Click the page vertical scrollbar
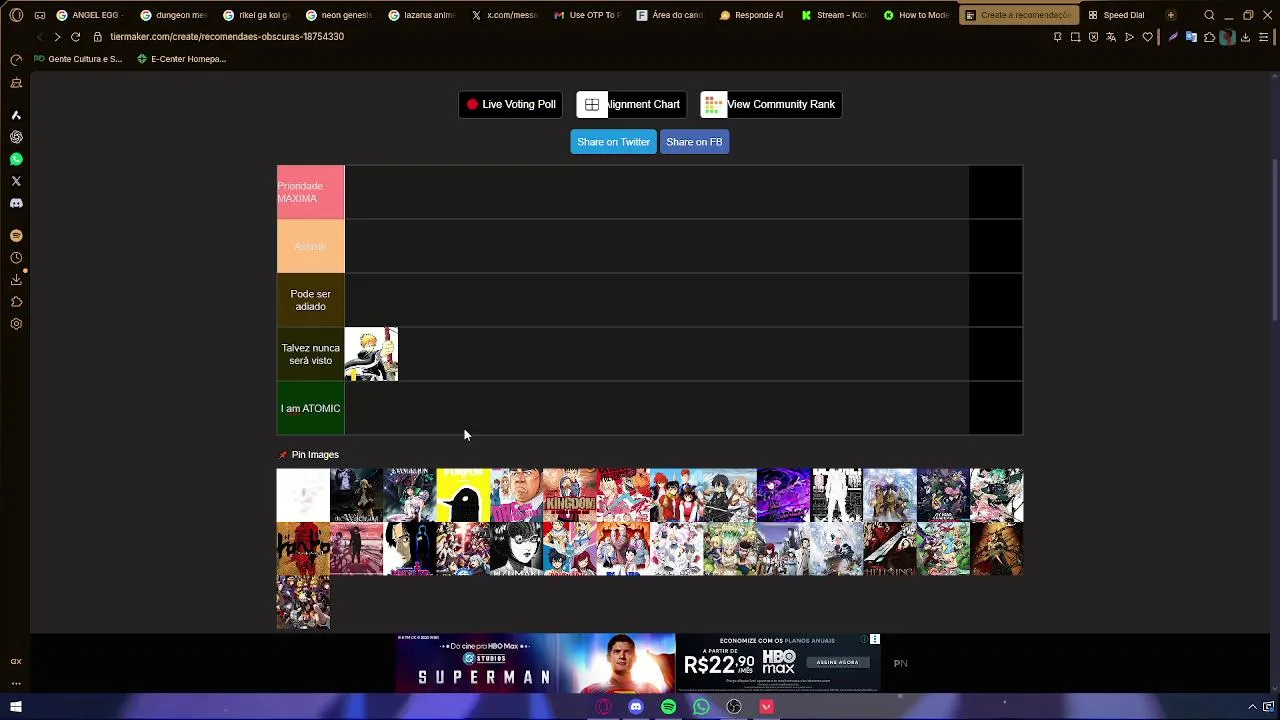1280x720 pixels. coord(1274,240)
